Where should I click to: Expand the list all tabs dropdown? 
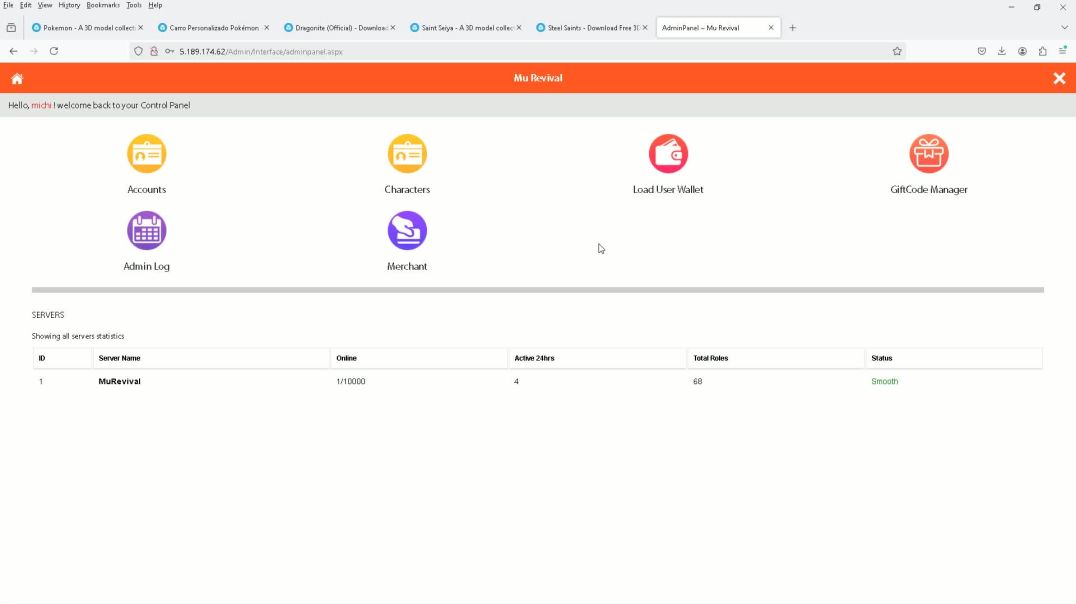(x=1064, y=28)
